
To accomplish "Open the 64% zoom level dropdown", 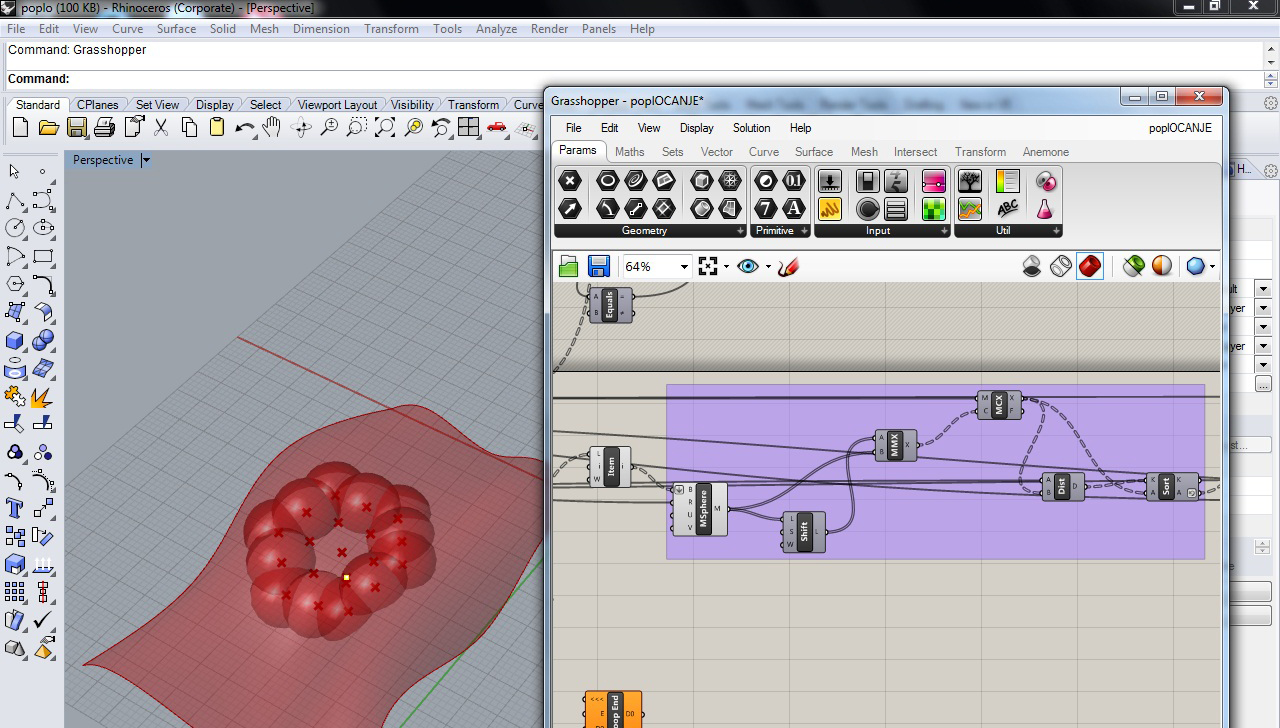I will click(684, 267).
